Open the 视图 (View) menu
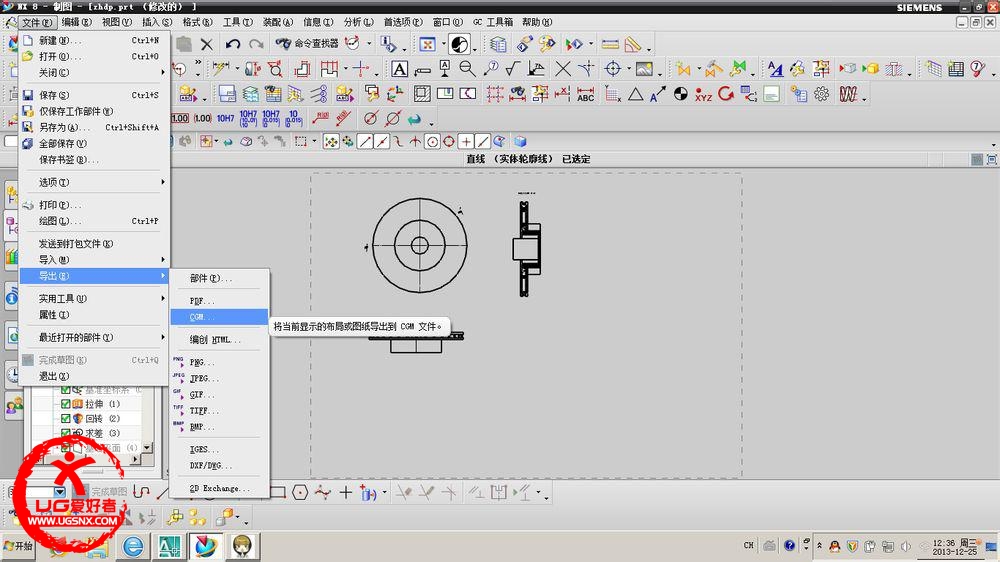The width and height of the screenshot is (1000, 562). pyautogui.click(x=117, y=22)
